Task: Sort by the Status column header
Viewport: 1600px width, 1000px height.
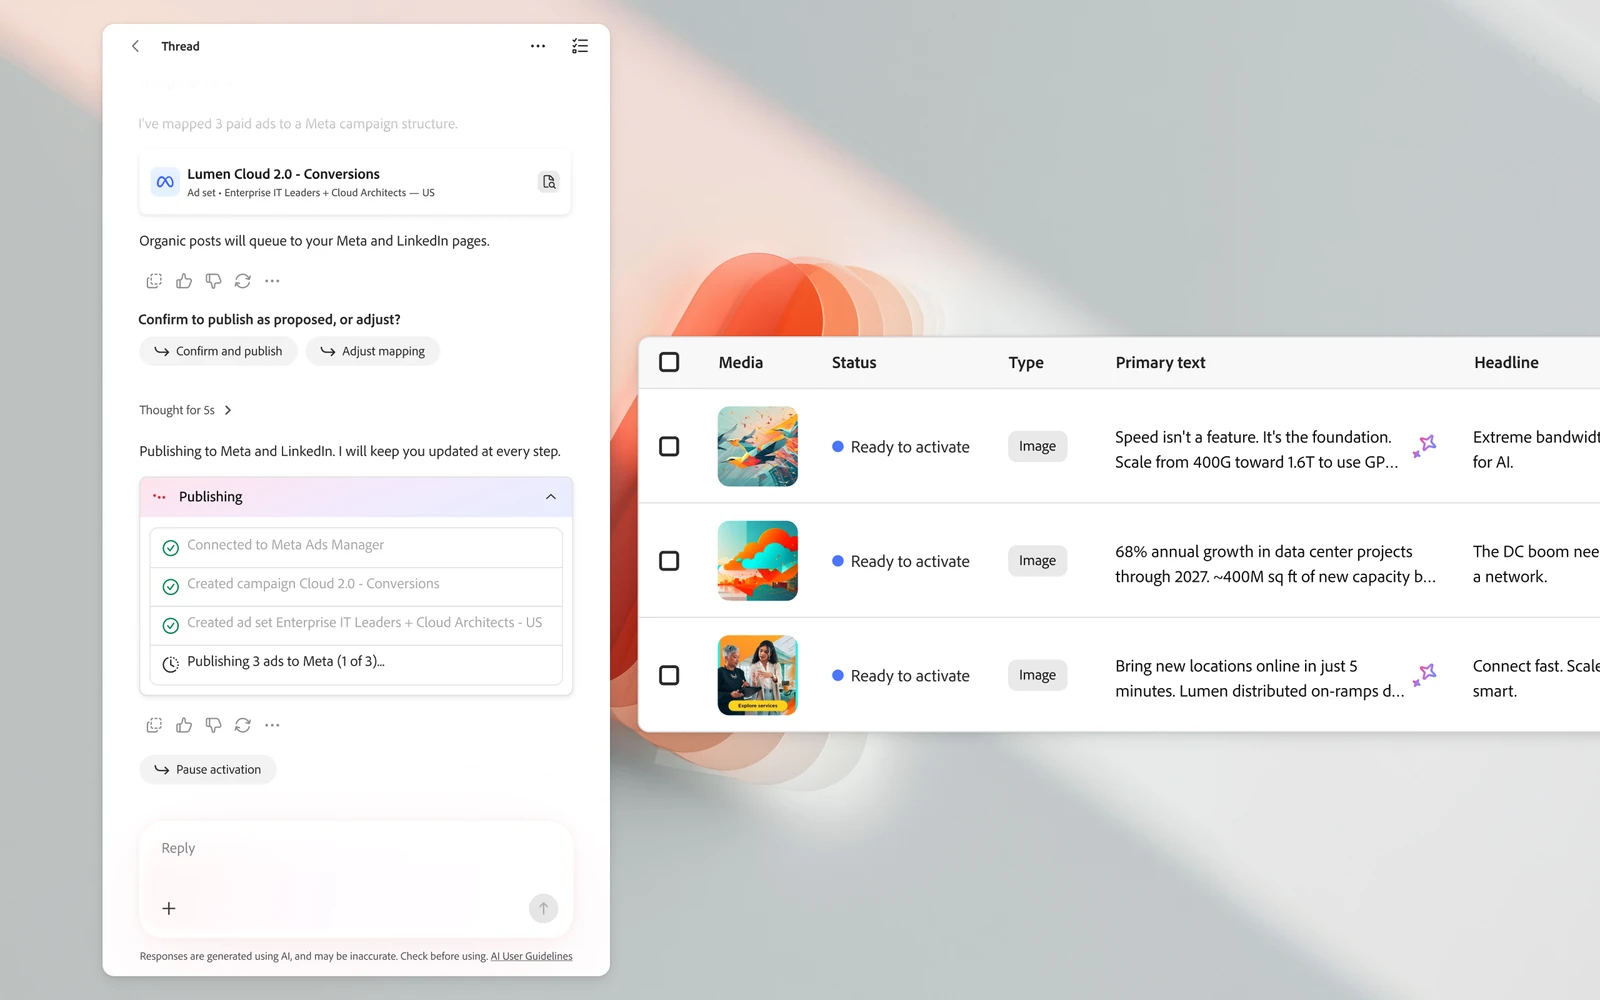Action: [854, 362]
